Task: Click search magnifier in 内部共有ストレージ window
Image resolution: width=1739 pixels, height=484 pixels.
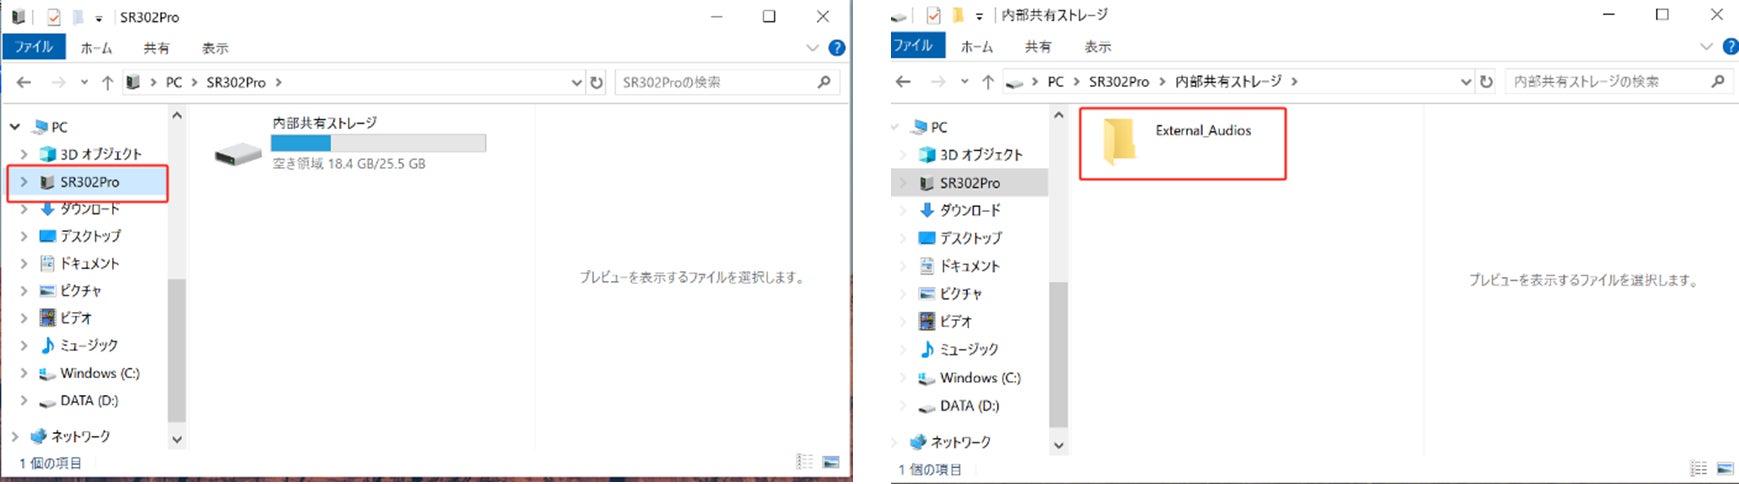Action: point(1718,81)
